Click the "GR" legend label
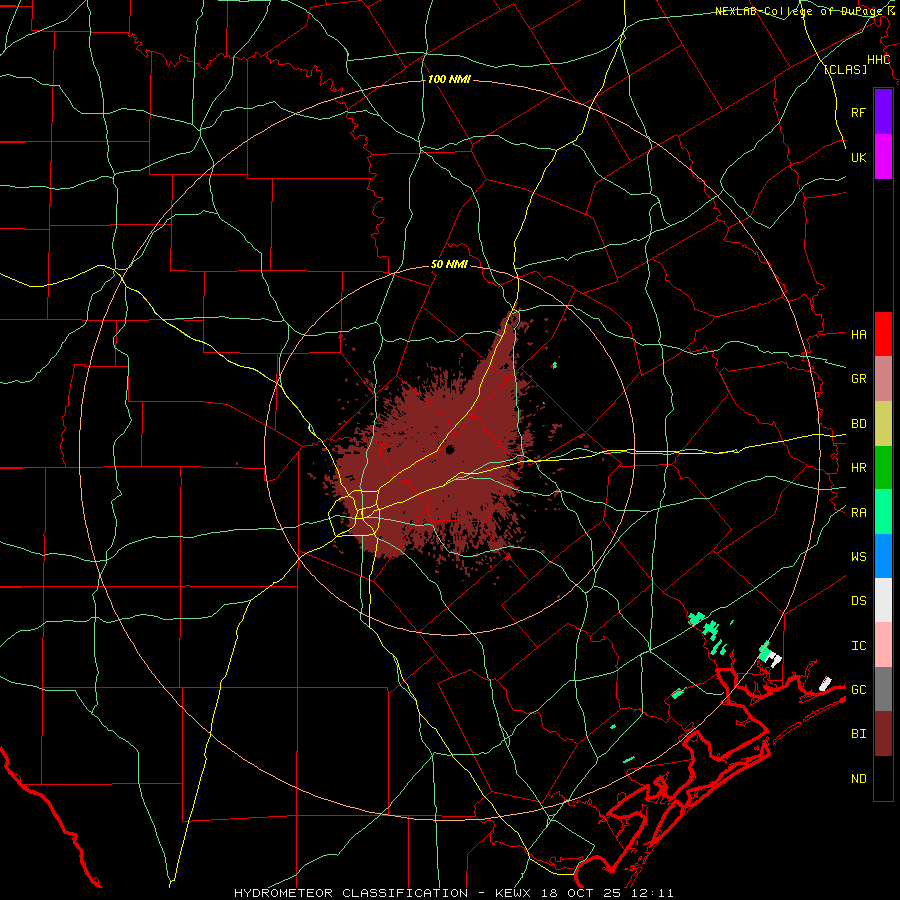 click(x=858, y=379)
